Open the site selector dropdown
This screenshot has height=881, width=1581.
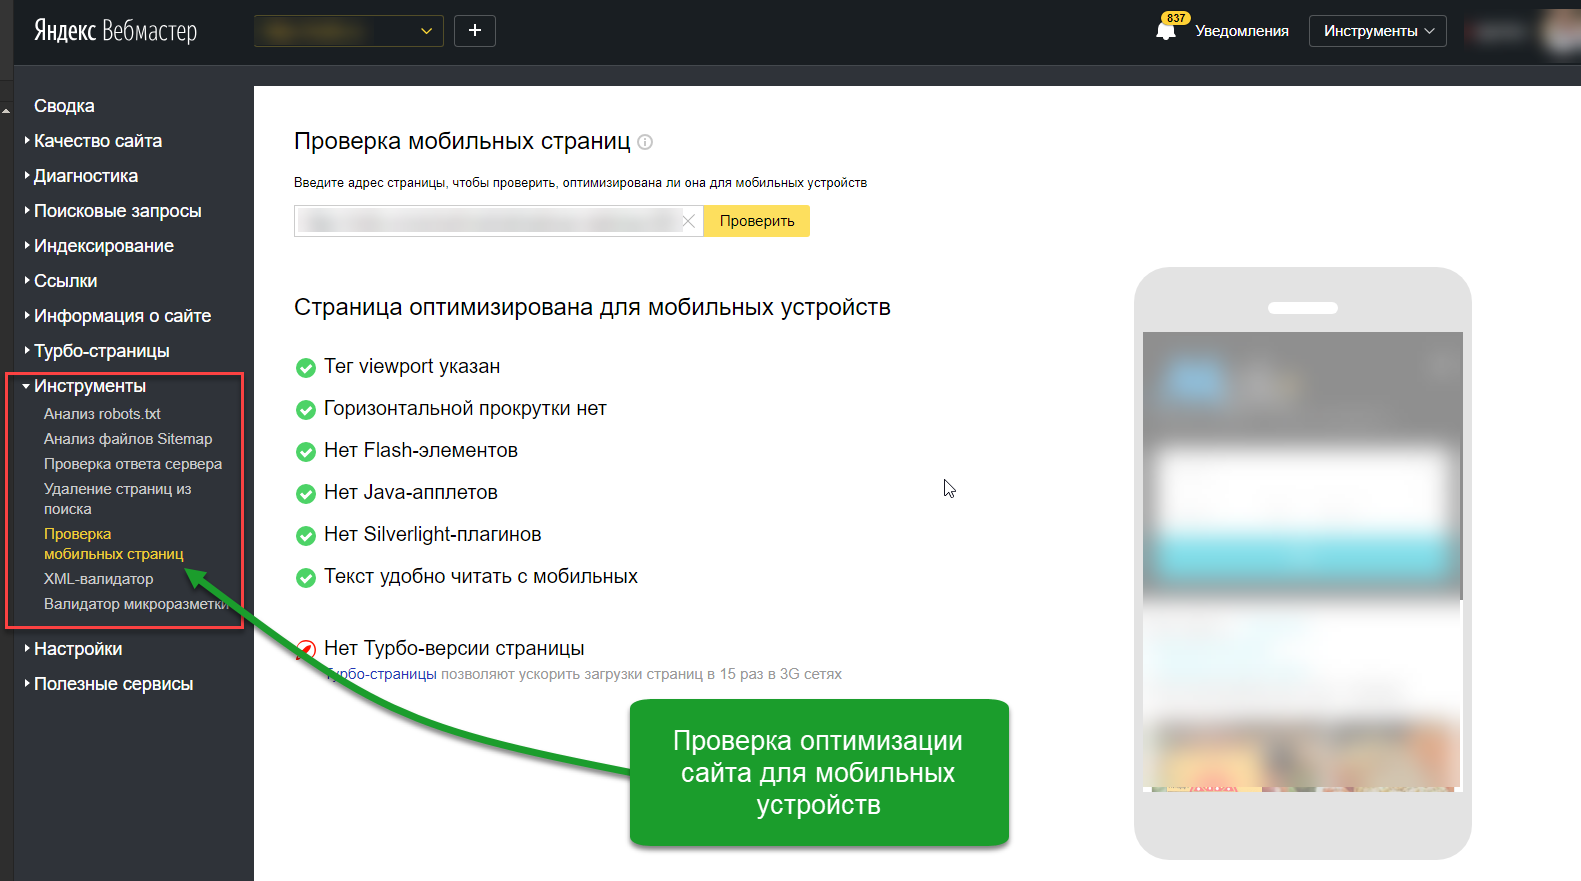[348, 31]
